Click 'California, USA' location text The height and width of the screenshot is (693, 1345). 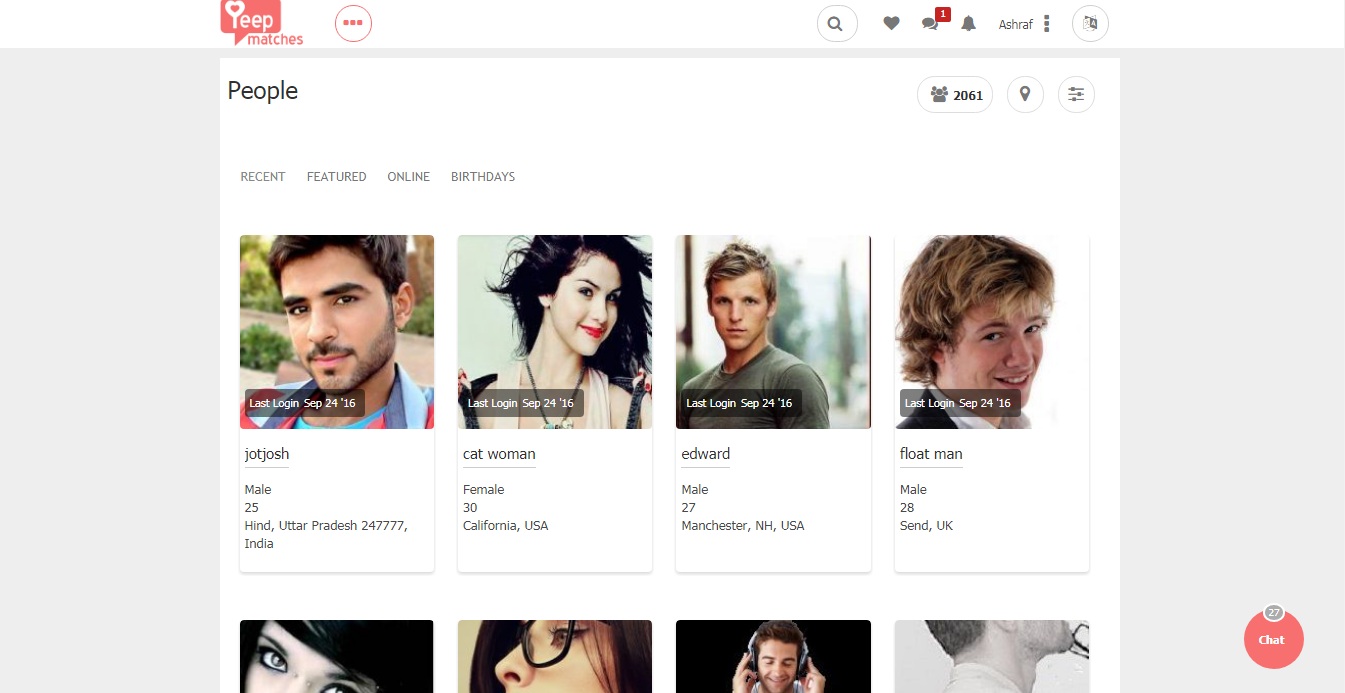506,526
